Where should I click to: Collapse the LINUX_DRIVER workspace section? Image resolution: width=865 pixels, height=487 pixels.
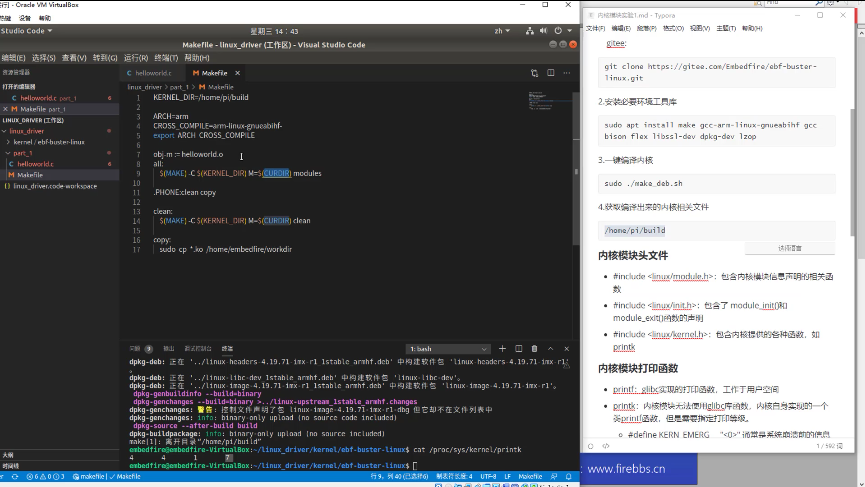(x=33, y=120)
